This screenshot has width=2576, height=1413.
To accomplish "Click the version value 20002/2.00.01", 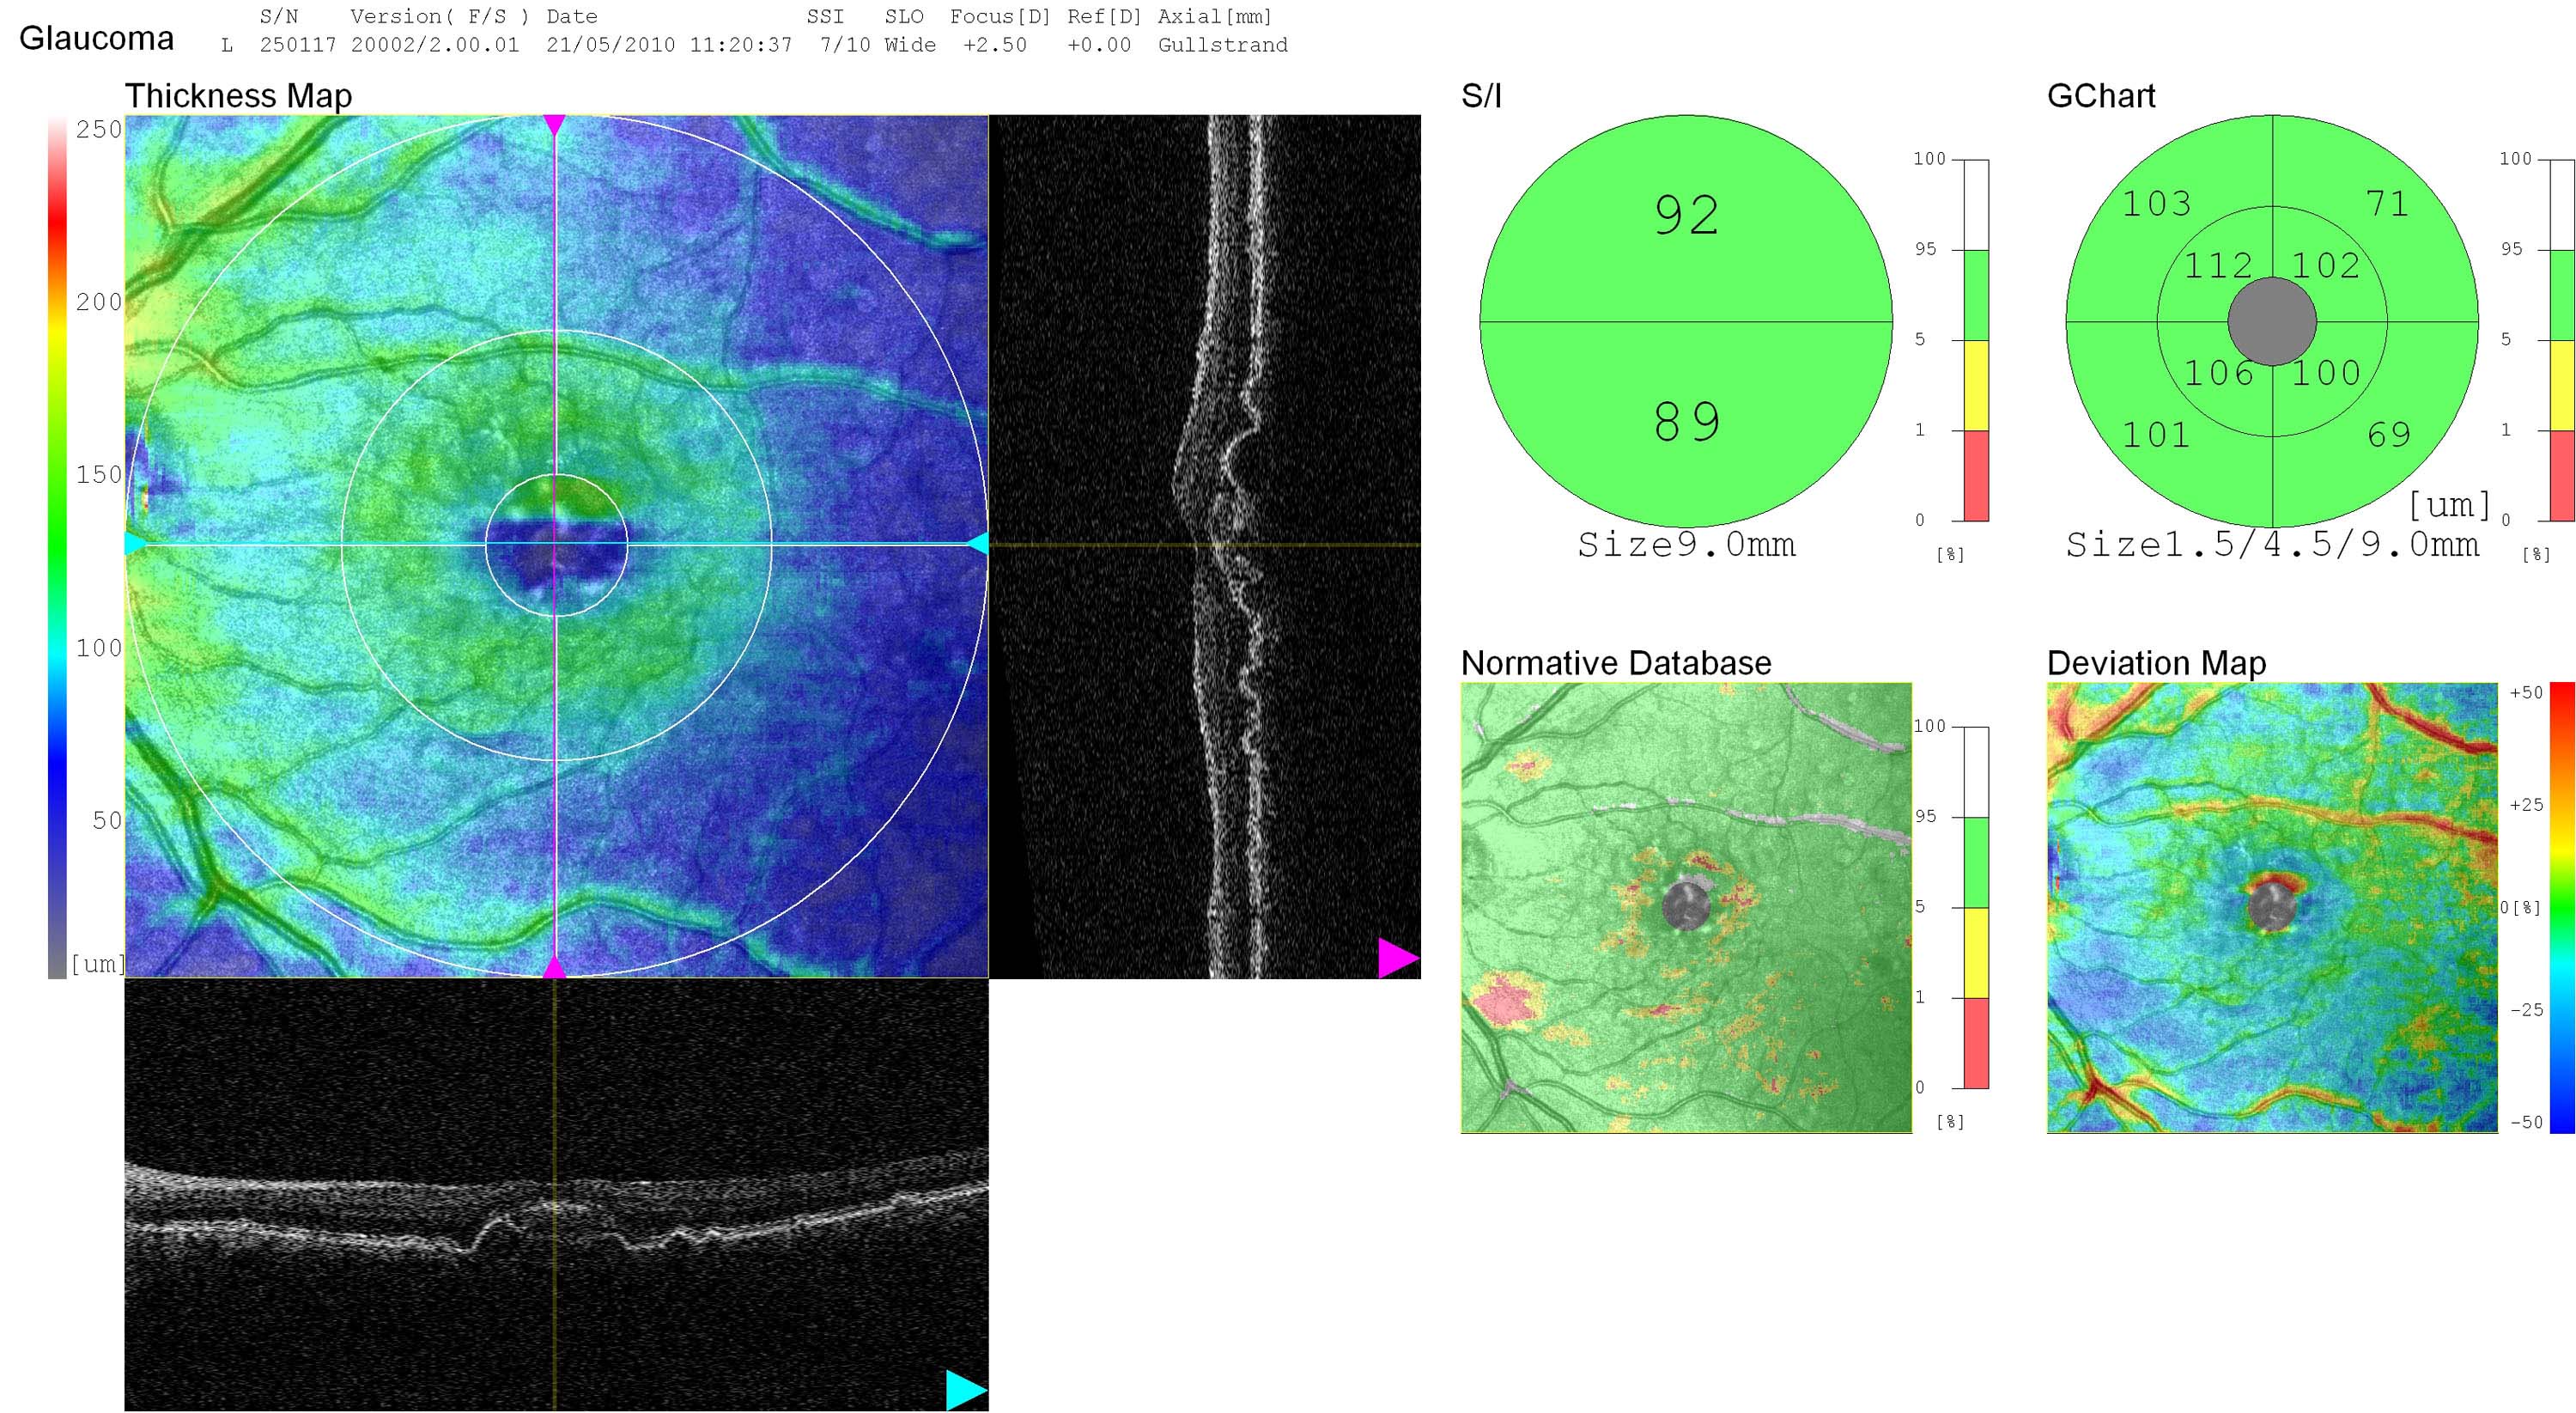I will [x=435, y=45].
